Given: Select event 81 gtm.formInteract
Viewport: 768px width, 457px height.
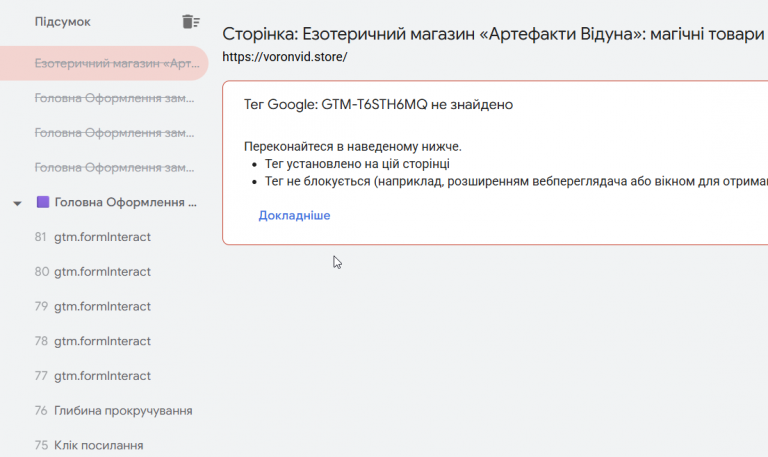Looking at the screenshot, I should [x=93, y=237].
